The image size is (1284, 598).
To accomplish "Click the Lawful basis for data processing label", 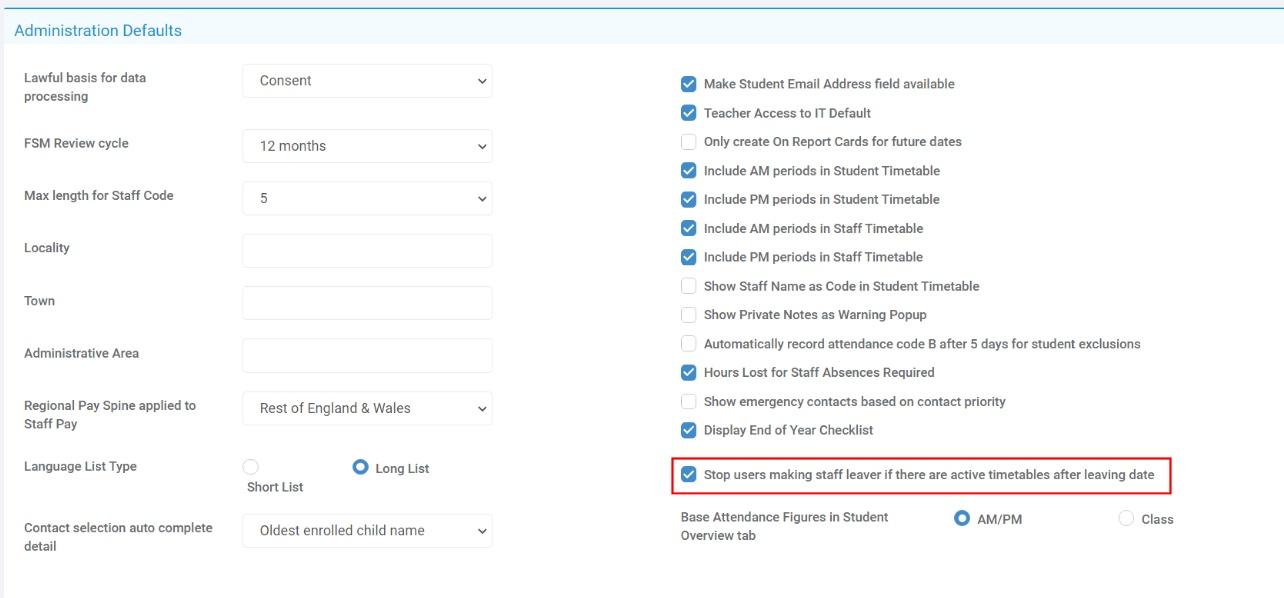I will pyautogui.click(x=85, y=87).
